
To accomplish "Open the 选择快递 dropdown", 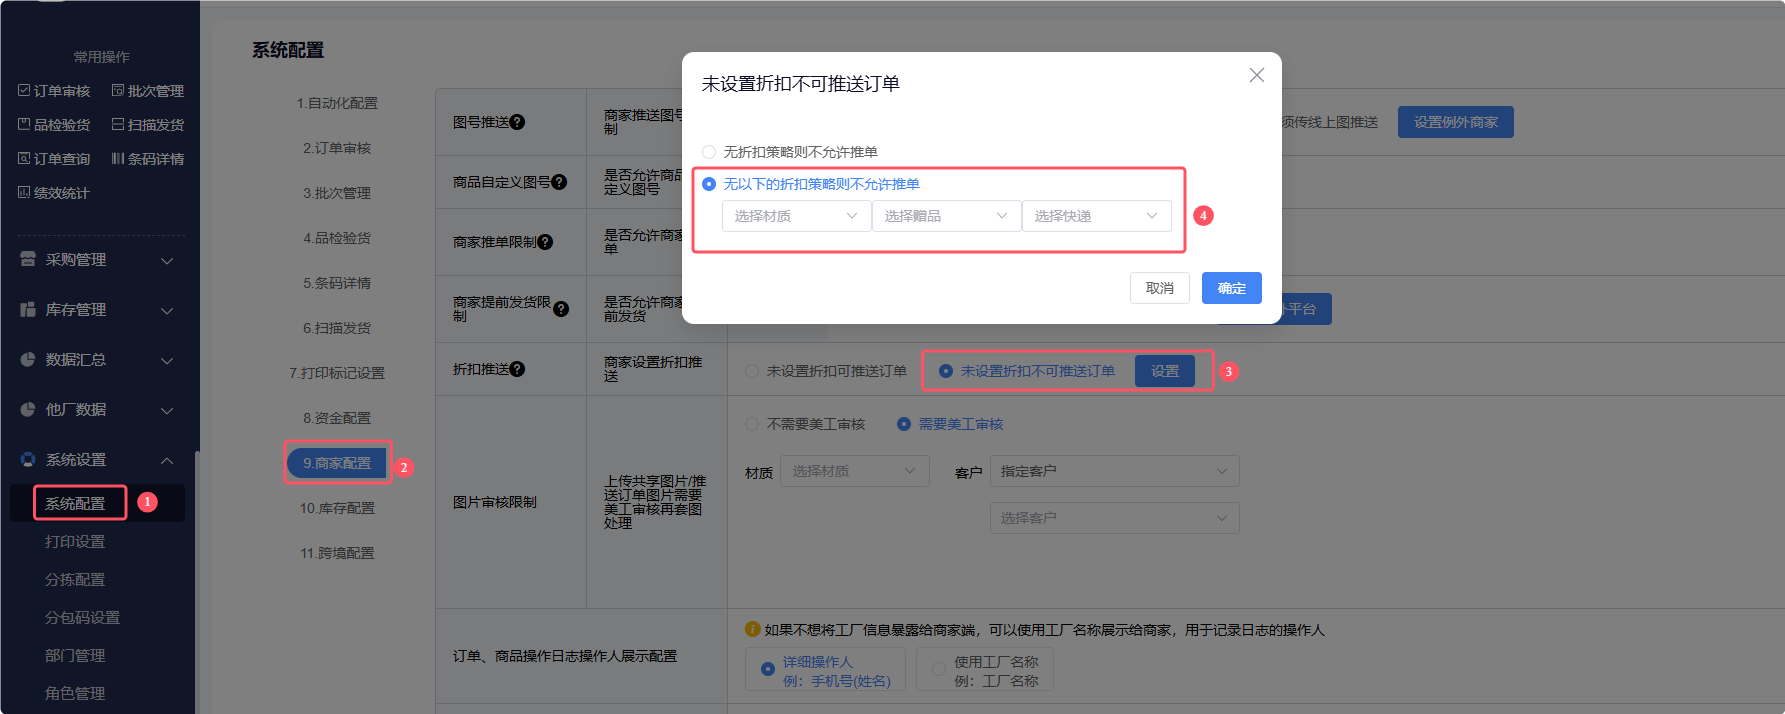I will point(1096,216).
